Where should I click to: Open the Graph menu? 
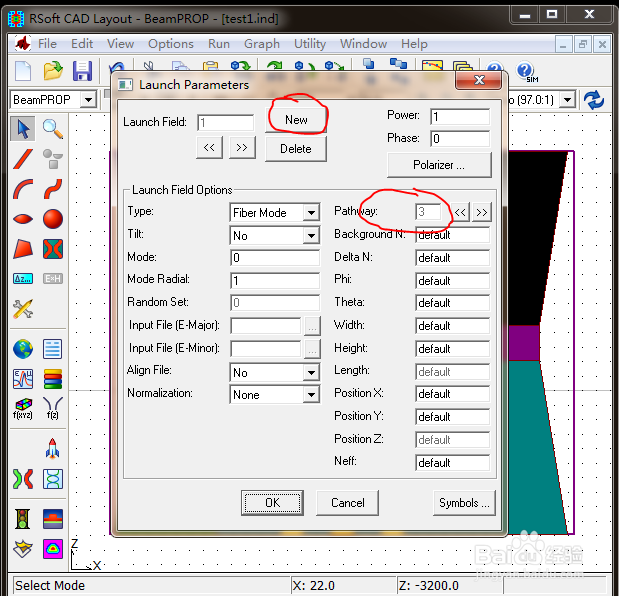(x=262, y=44)
